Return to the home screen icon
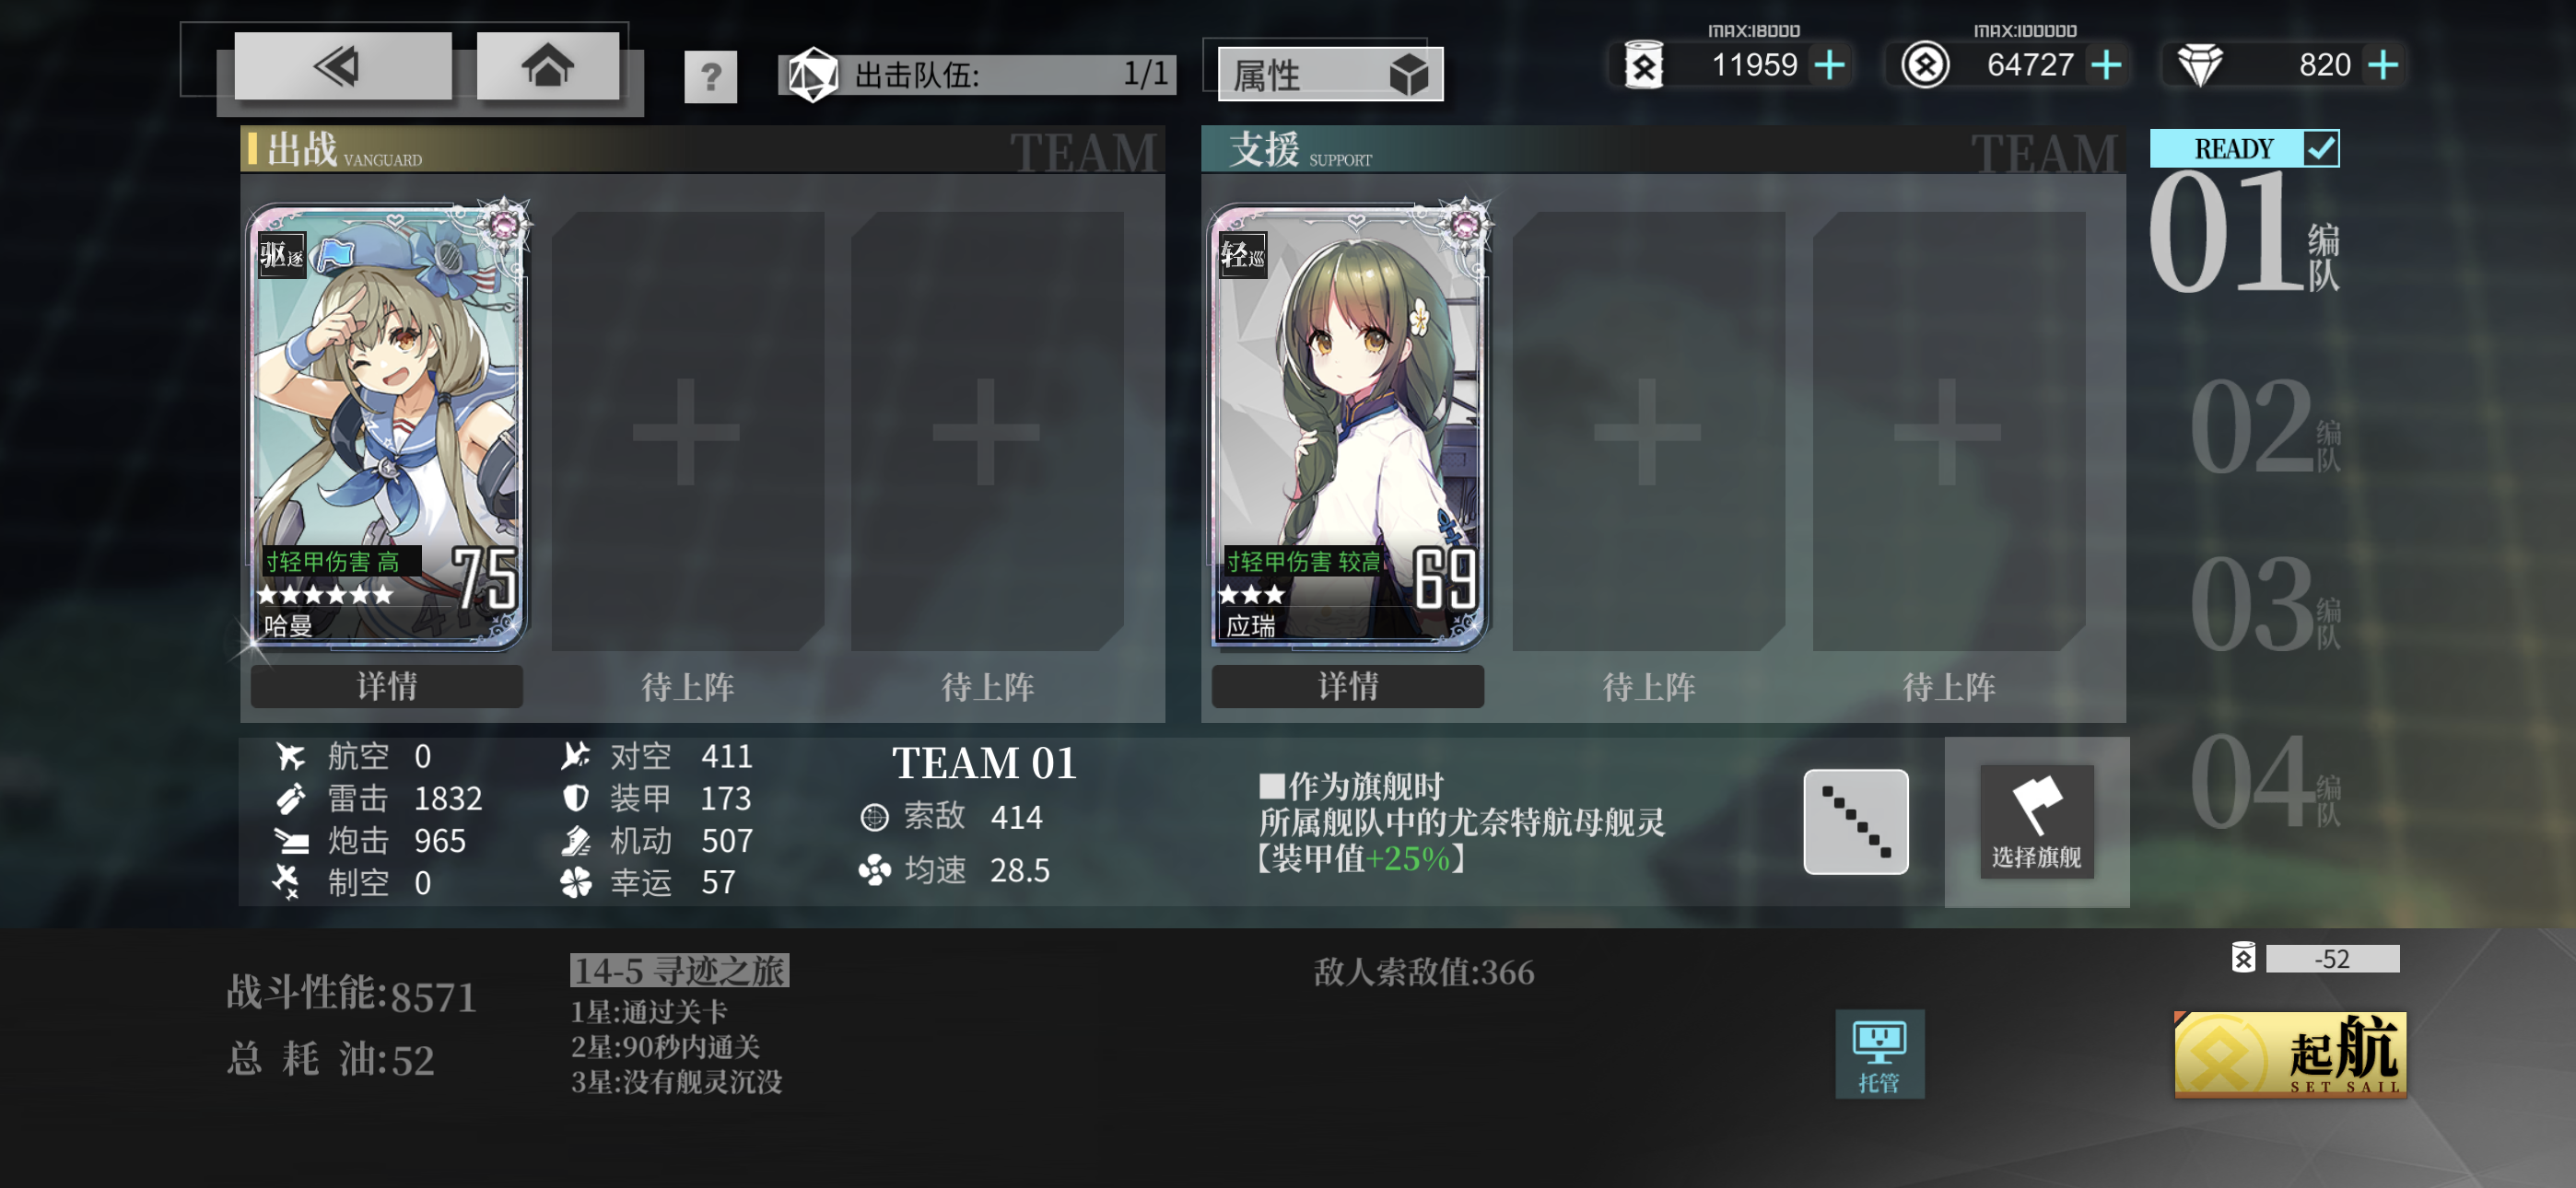 coord(547,66)
